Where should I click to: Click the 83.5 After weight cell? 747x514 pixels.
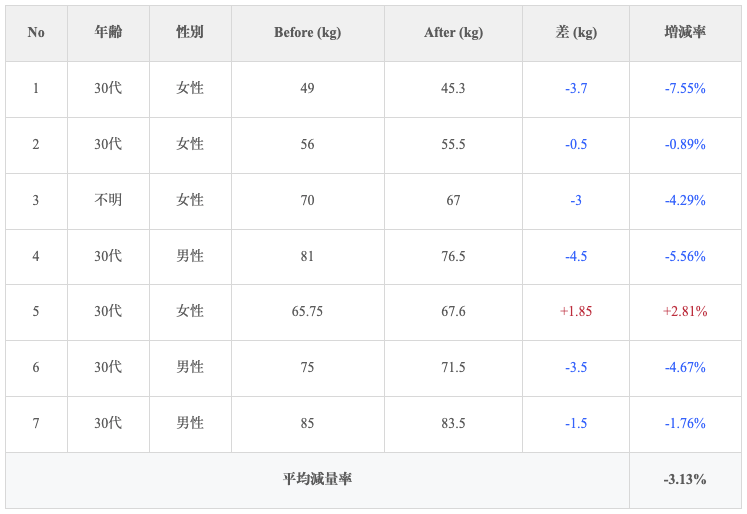click(453, 424)
